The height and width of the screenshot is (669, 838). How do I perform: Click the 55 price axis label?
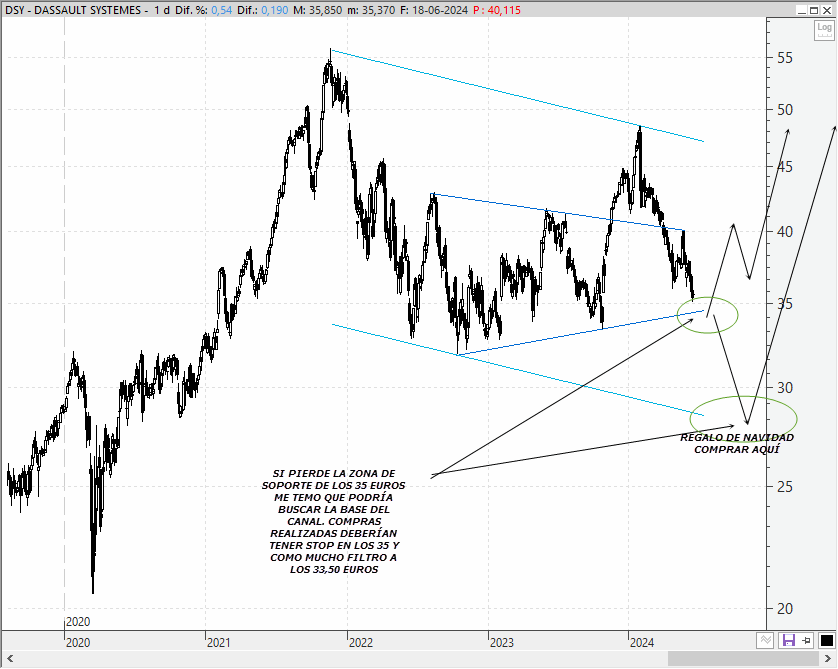pos(785,58)
